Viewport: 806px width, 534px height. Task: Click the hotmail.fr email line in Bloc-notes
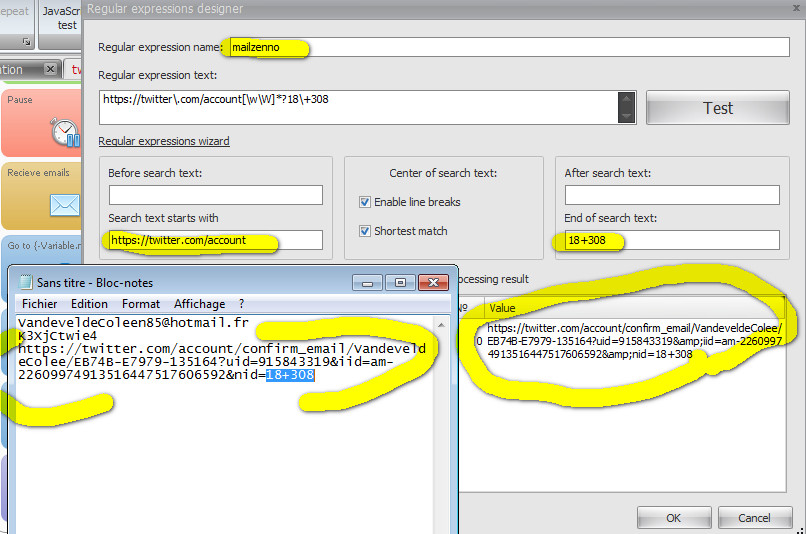point(133,323)
